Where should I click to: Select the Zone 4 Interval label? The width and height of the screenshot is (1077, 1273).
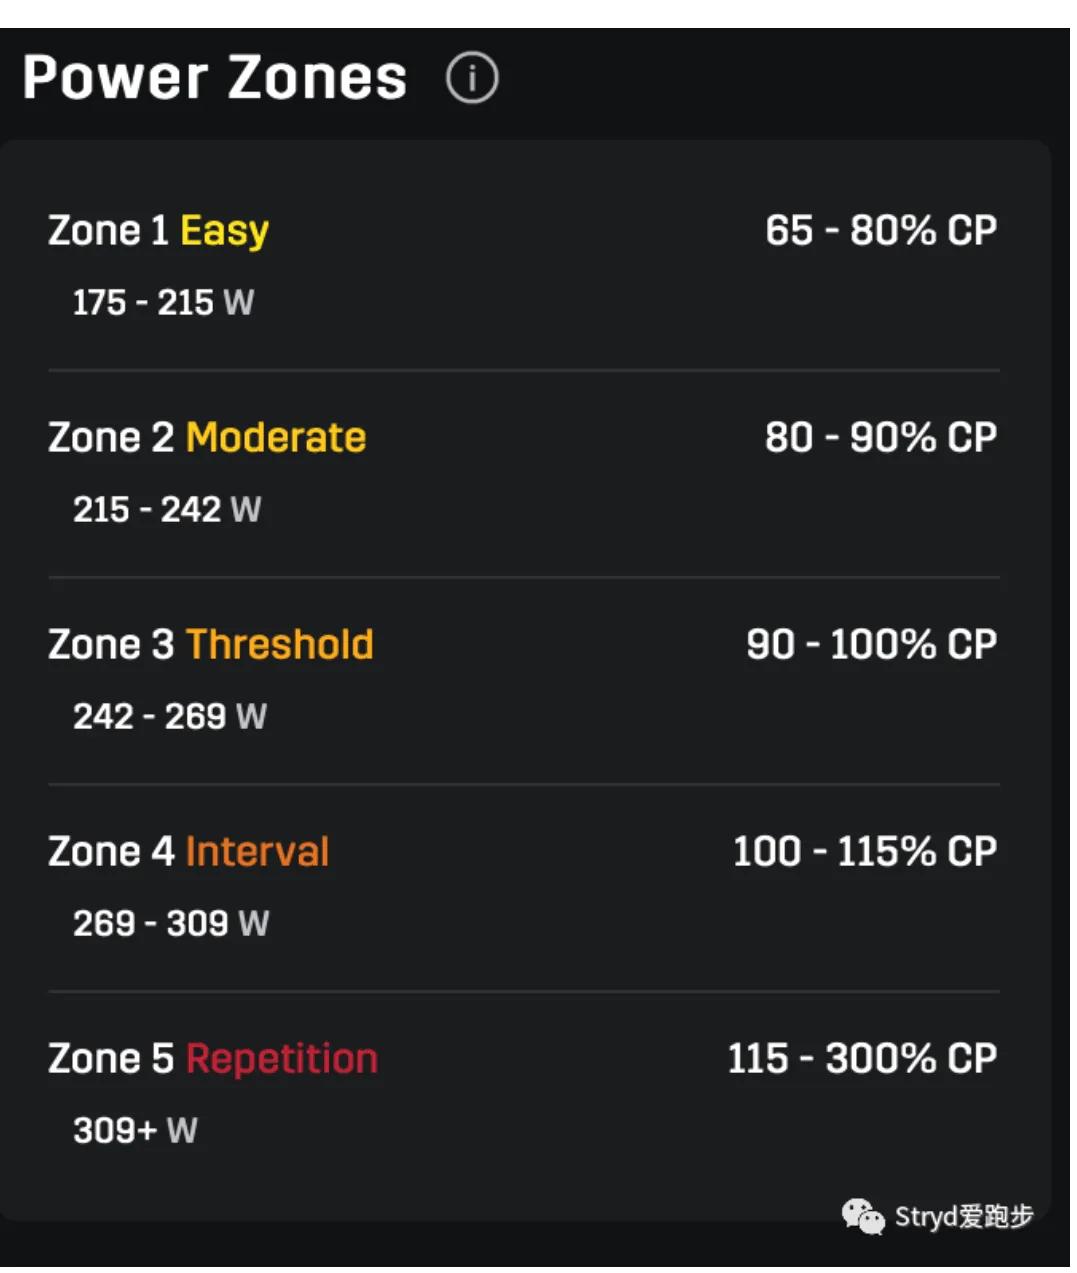click(189, 852)
